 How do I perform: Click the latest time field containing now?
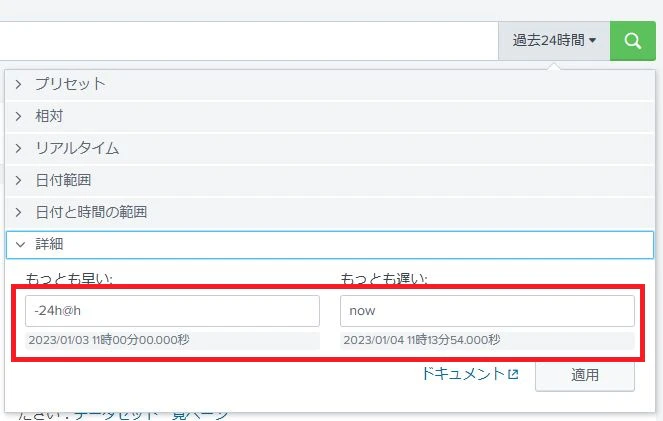(487, 311)
